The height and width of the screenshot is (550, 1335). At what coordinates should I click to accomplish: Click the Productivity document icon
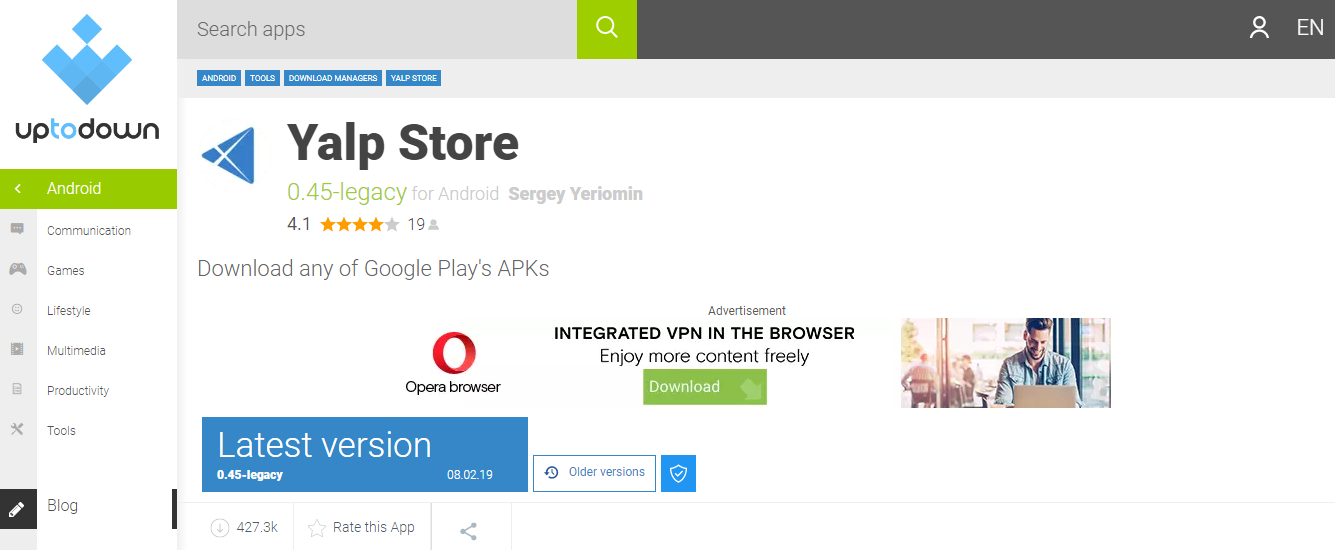17,389
